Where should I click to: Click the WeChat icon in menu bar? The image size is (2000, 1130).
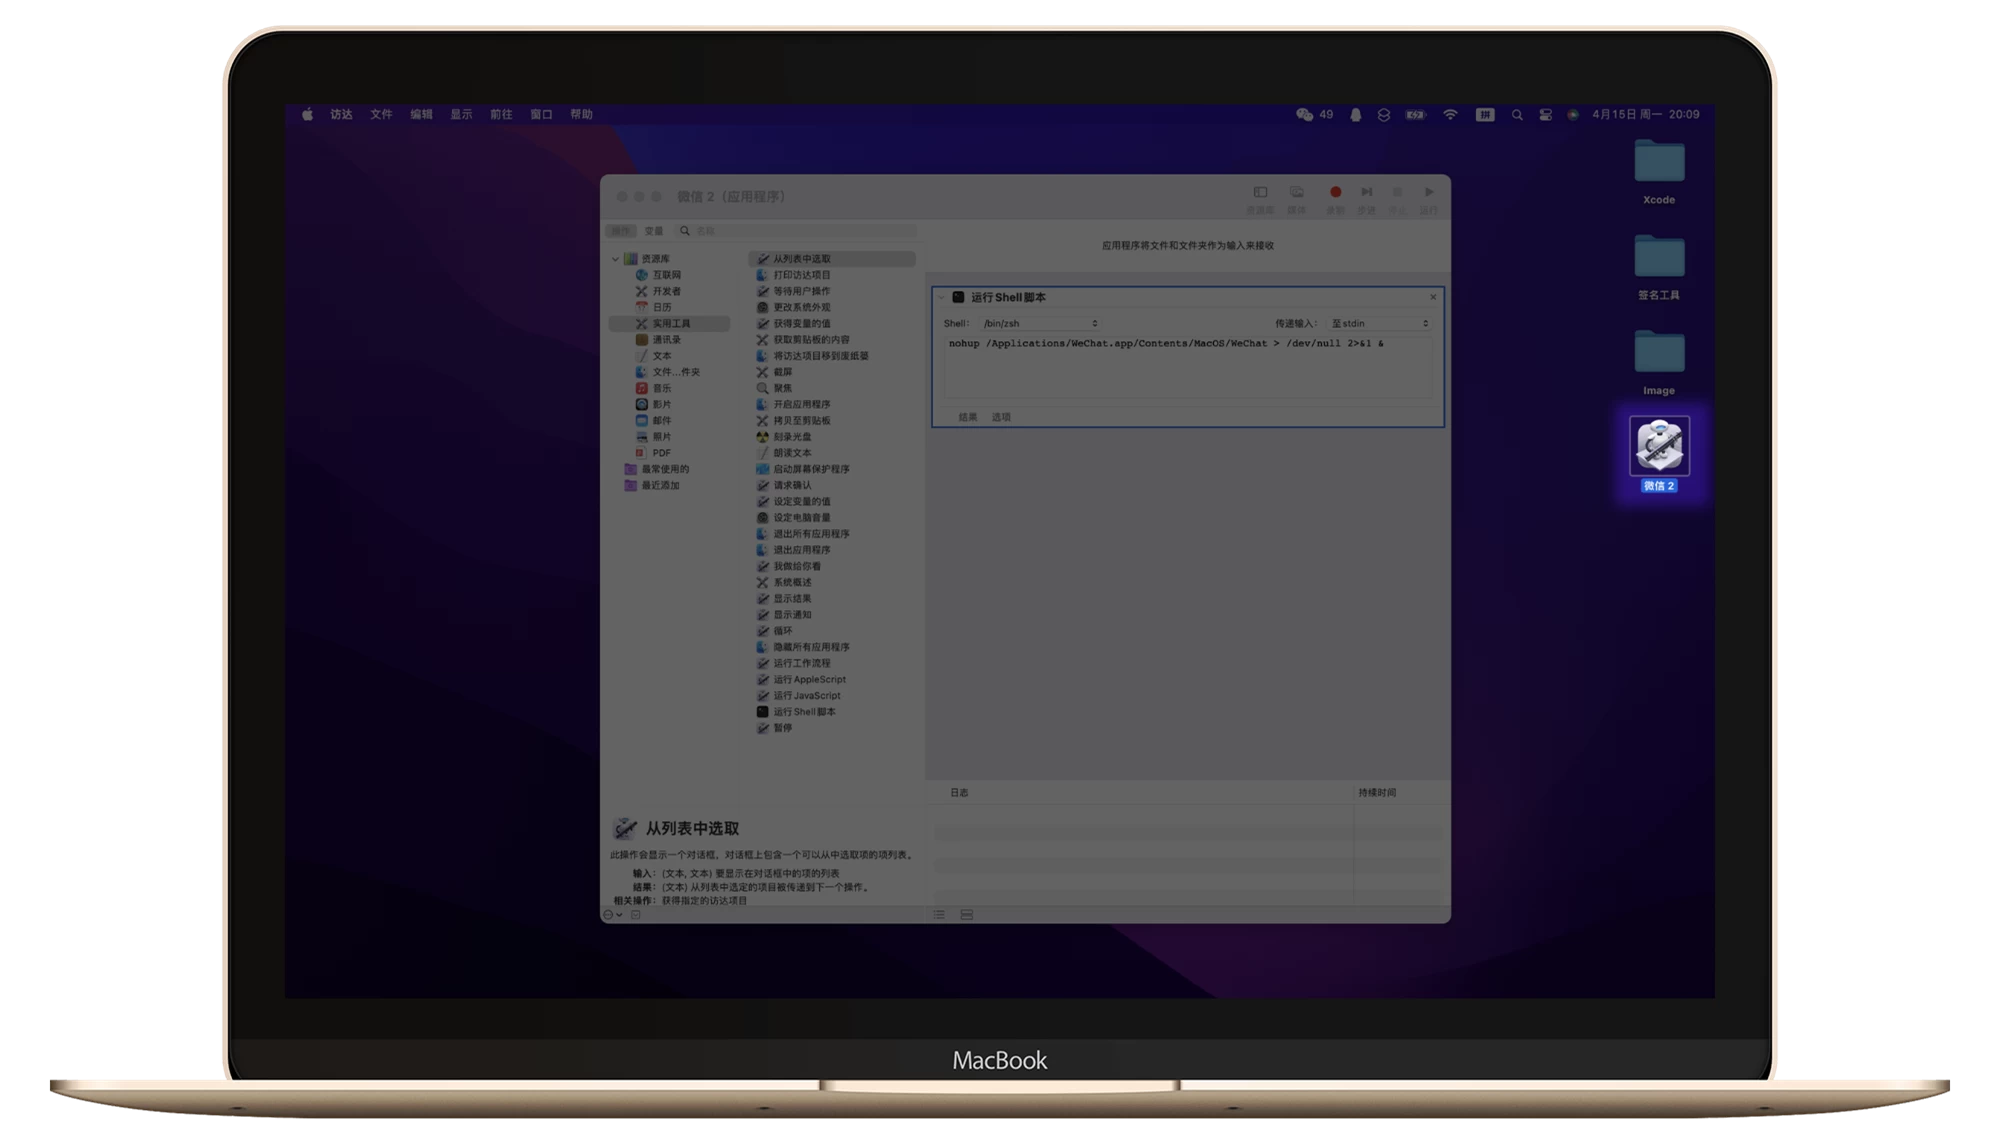coord(1304,115)
